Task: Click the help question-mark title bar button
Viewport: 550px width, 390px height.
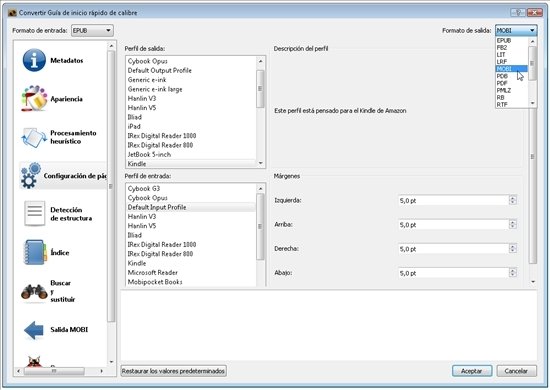Action: click(518, 13)
